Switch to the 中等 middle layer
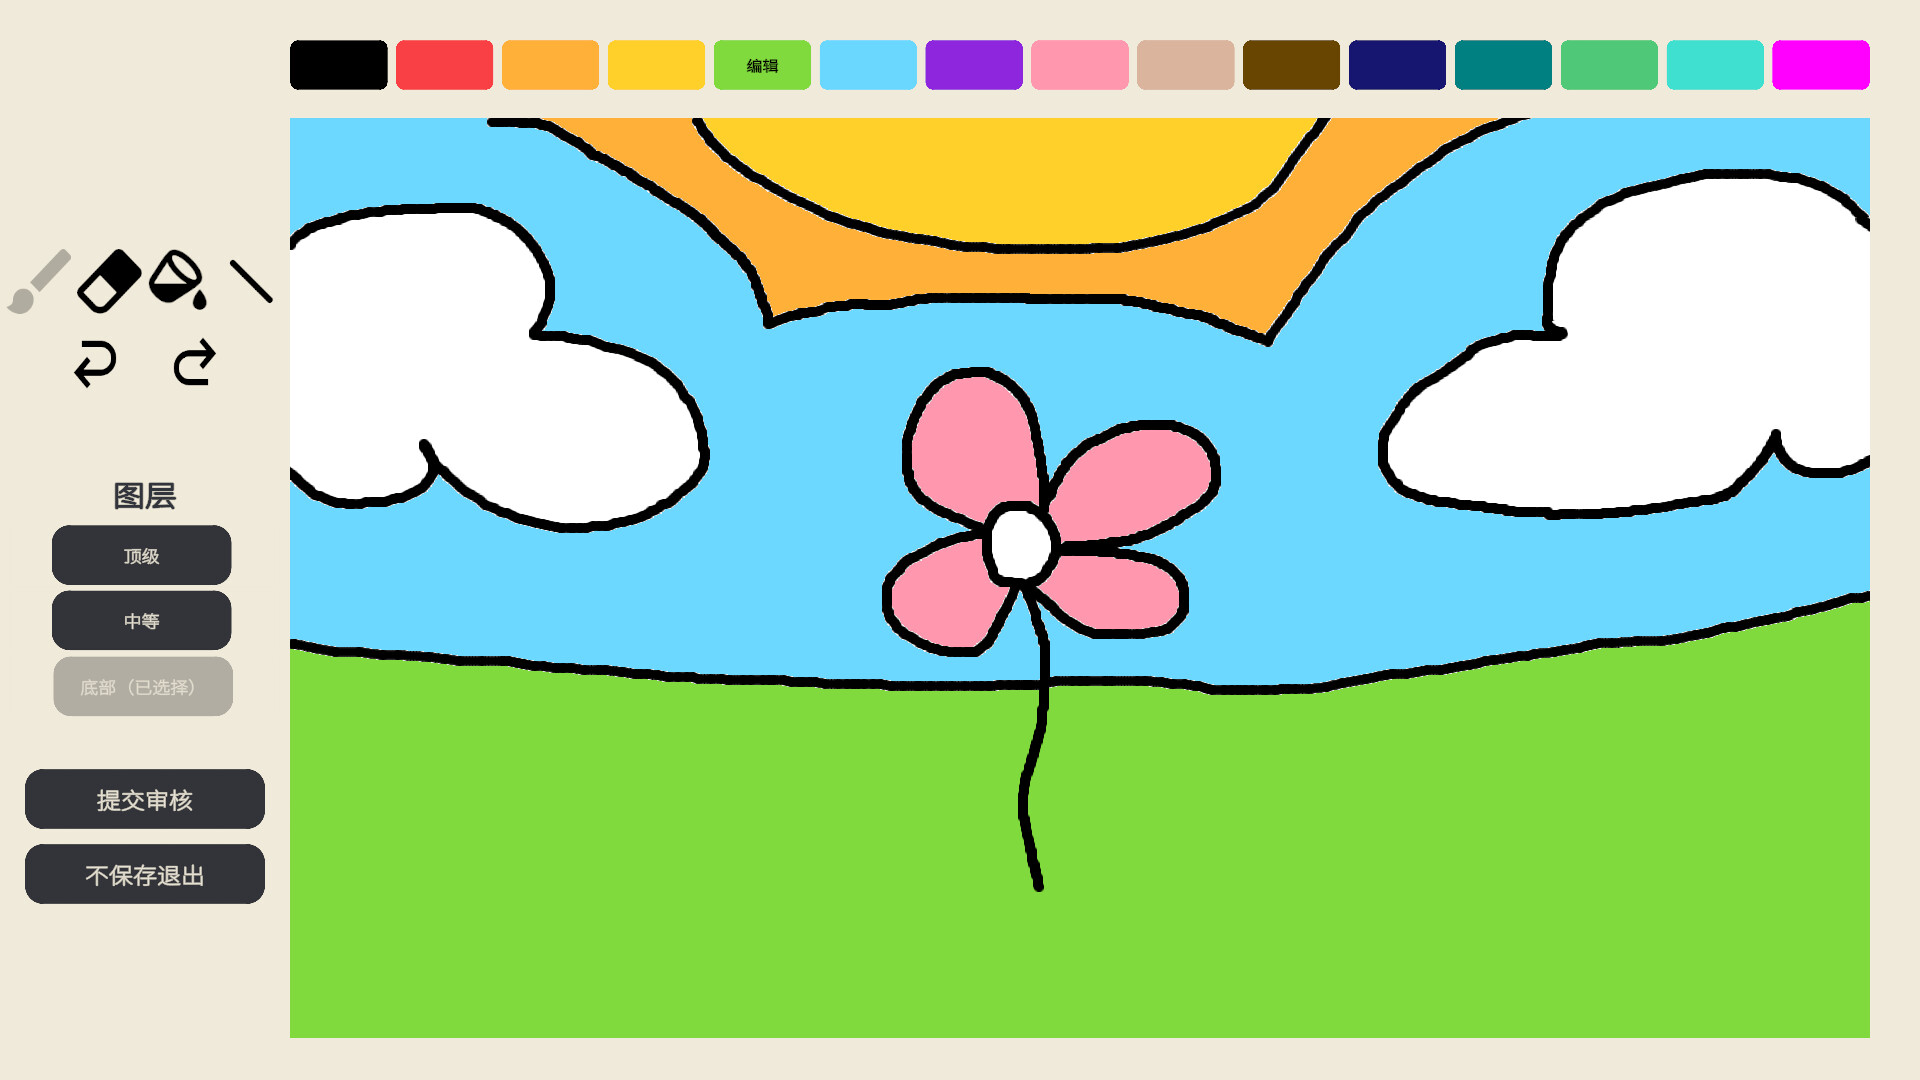The width and height of the screenshot is (1920, 1080). [142, 621]
